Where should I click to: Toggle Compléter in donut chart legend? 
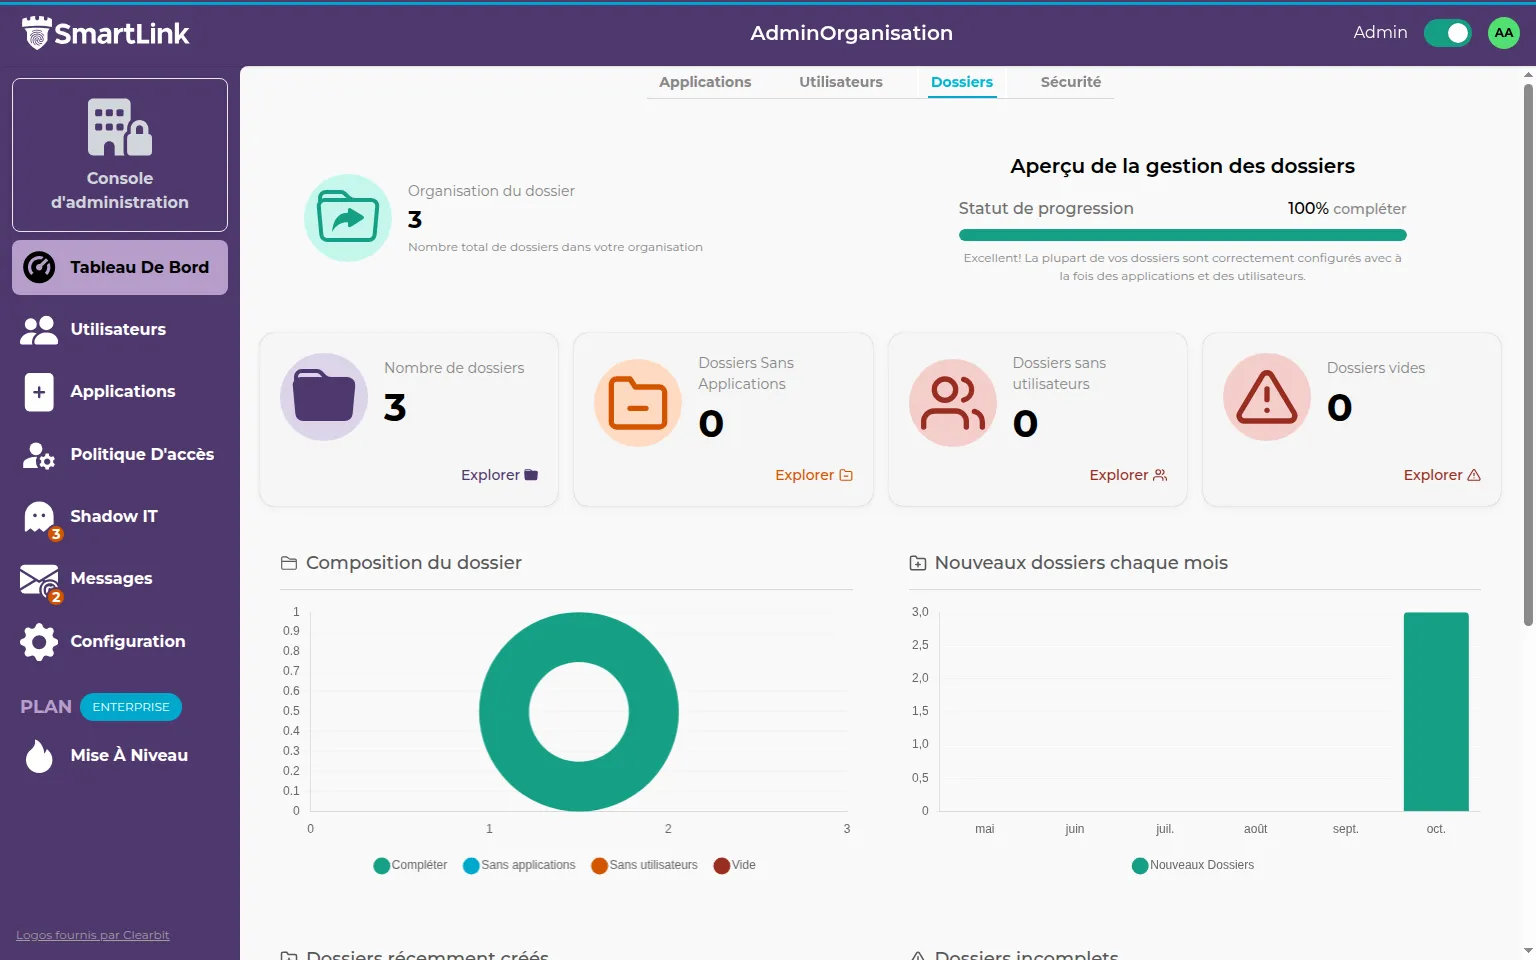click(409, 865)
